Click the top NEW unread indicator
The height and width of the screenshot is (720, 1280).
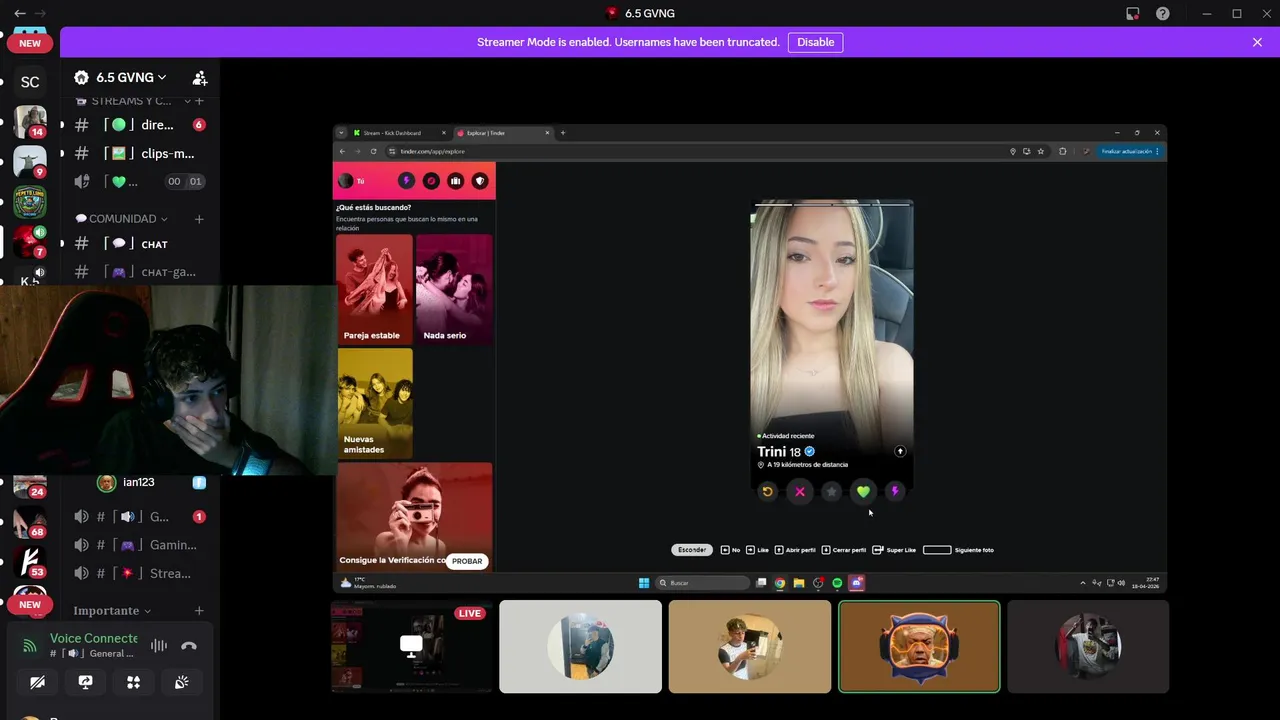click(30, 43)
